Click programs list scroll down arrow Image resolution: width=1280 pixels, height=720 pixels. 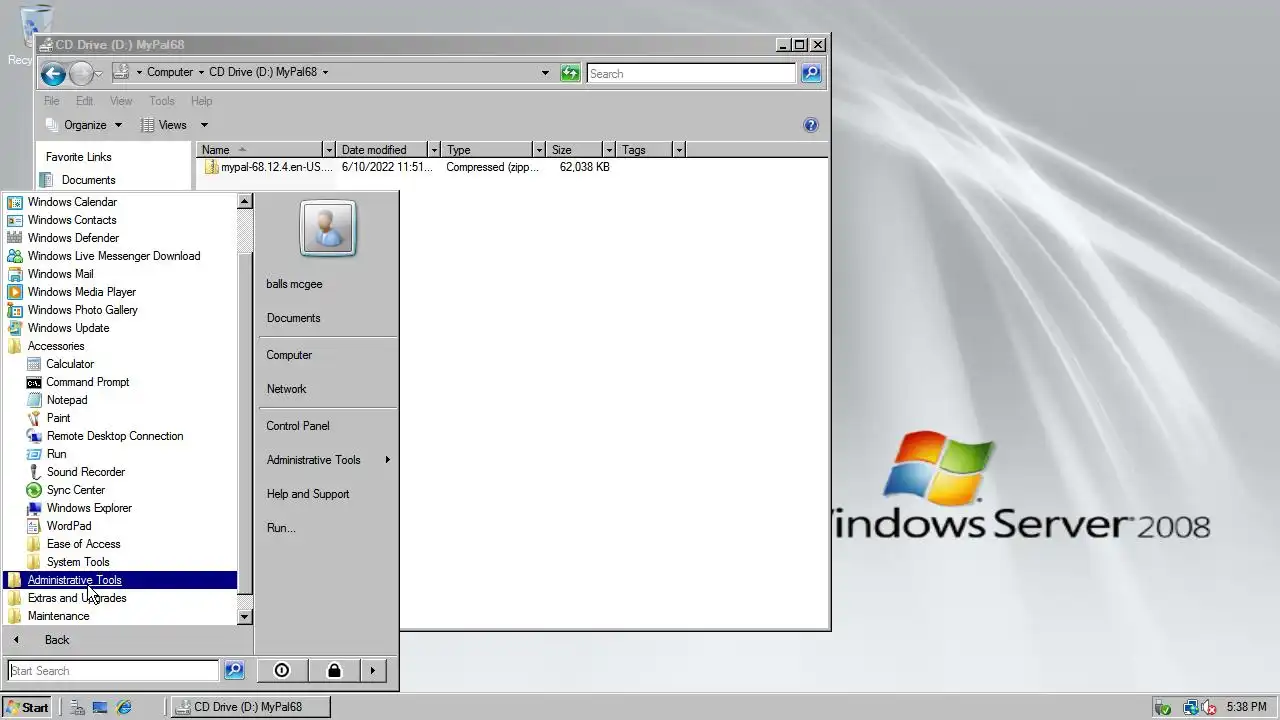[245, 617]
